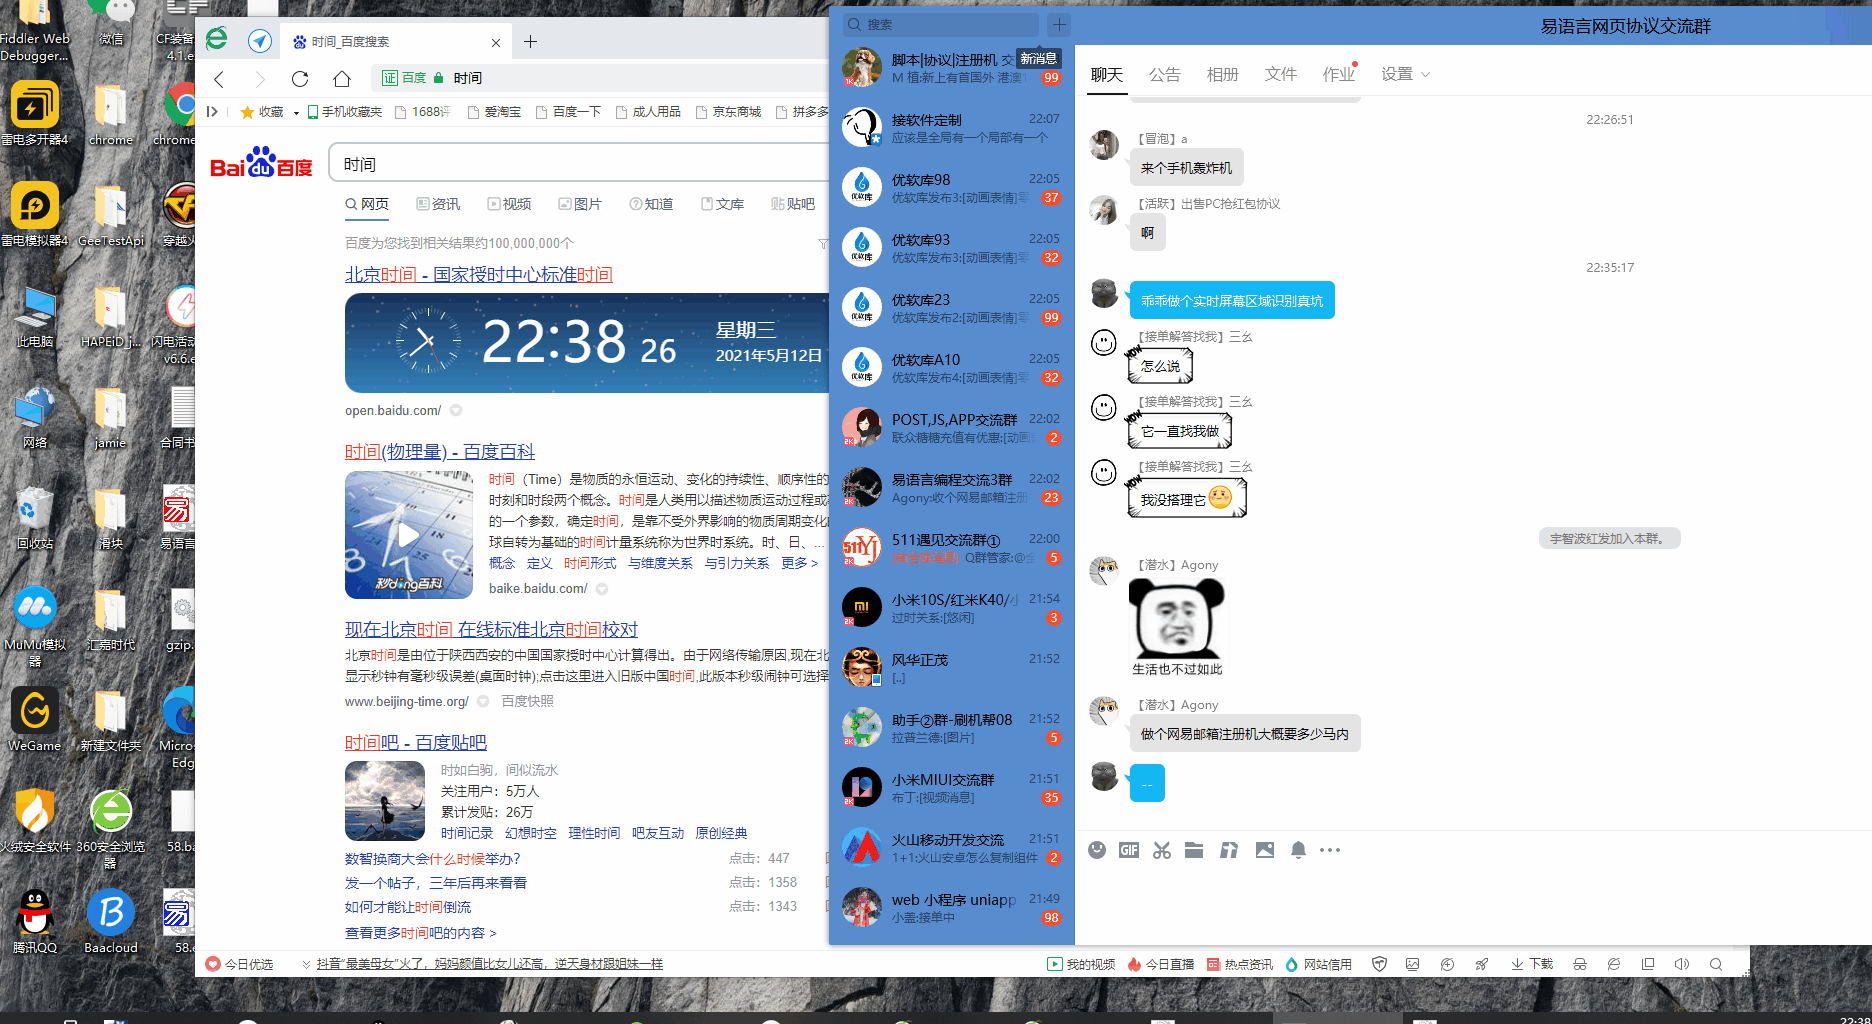1872x1024 pixels.
Task: Open the emoji picker in chat
Action: 1097,850
